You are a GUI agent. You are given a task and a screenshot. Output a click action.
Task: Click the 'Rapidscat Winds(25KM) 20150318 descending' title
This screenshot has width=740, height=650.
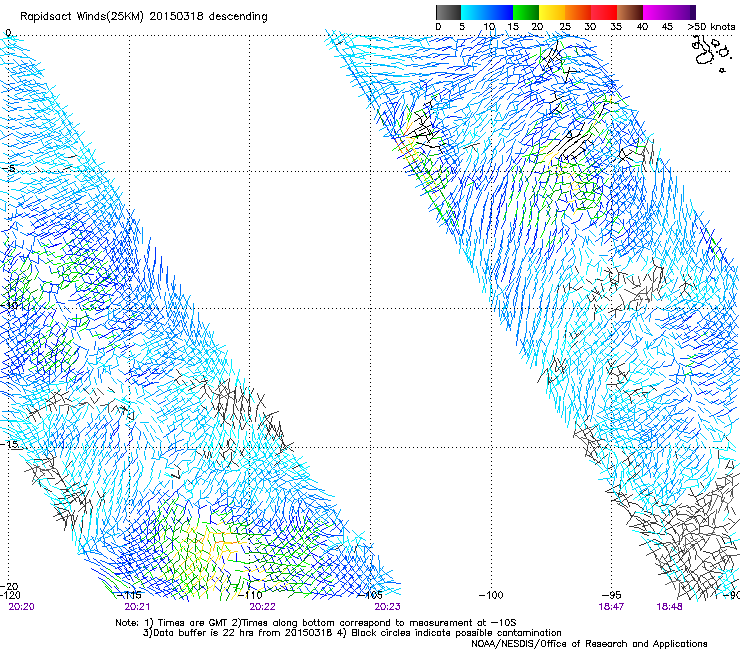tap(144, 17)
